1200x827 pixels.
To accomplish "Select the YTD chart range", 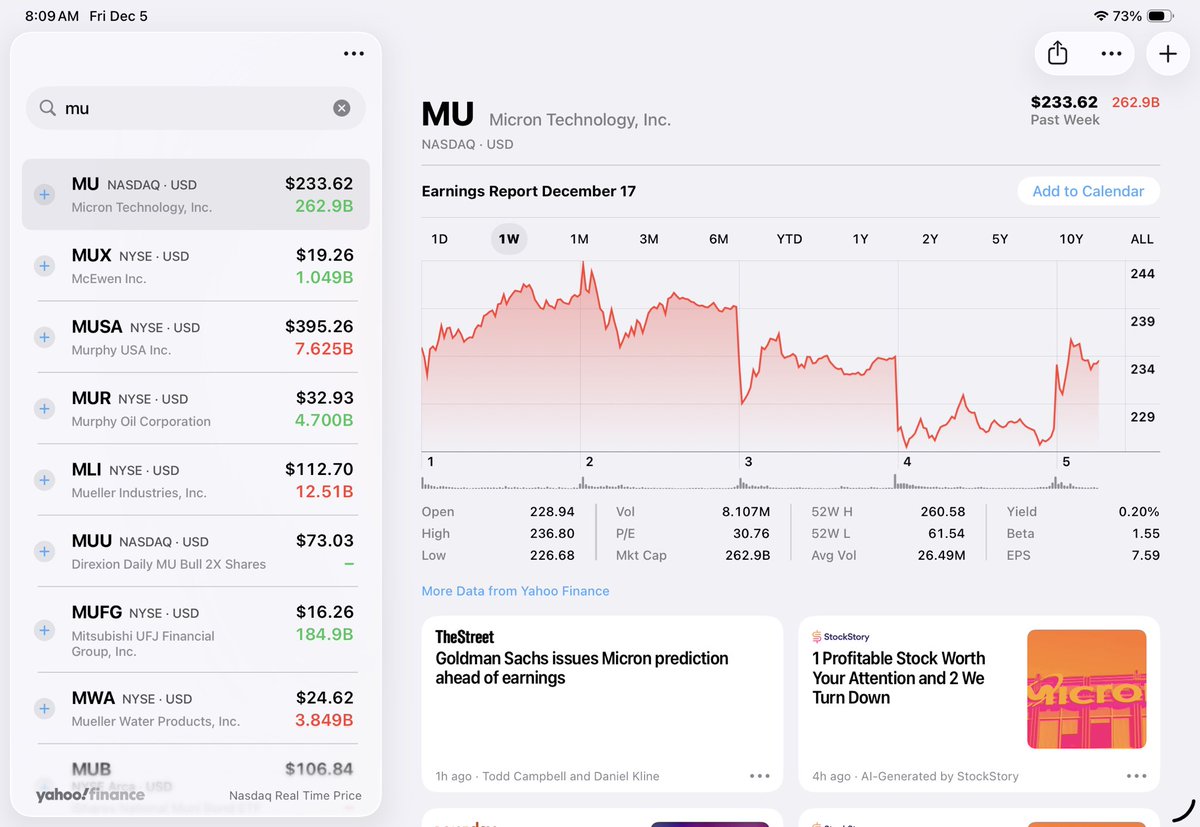I will coord(789,239).
